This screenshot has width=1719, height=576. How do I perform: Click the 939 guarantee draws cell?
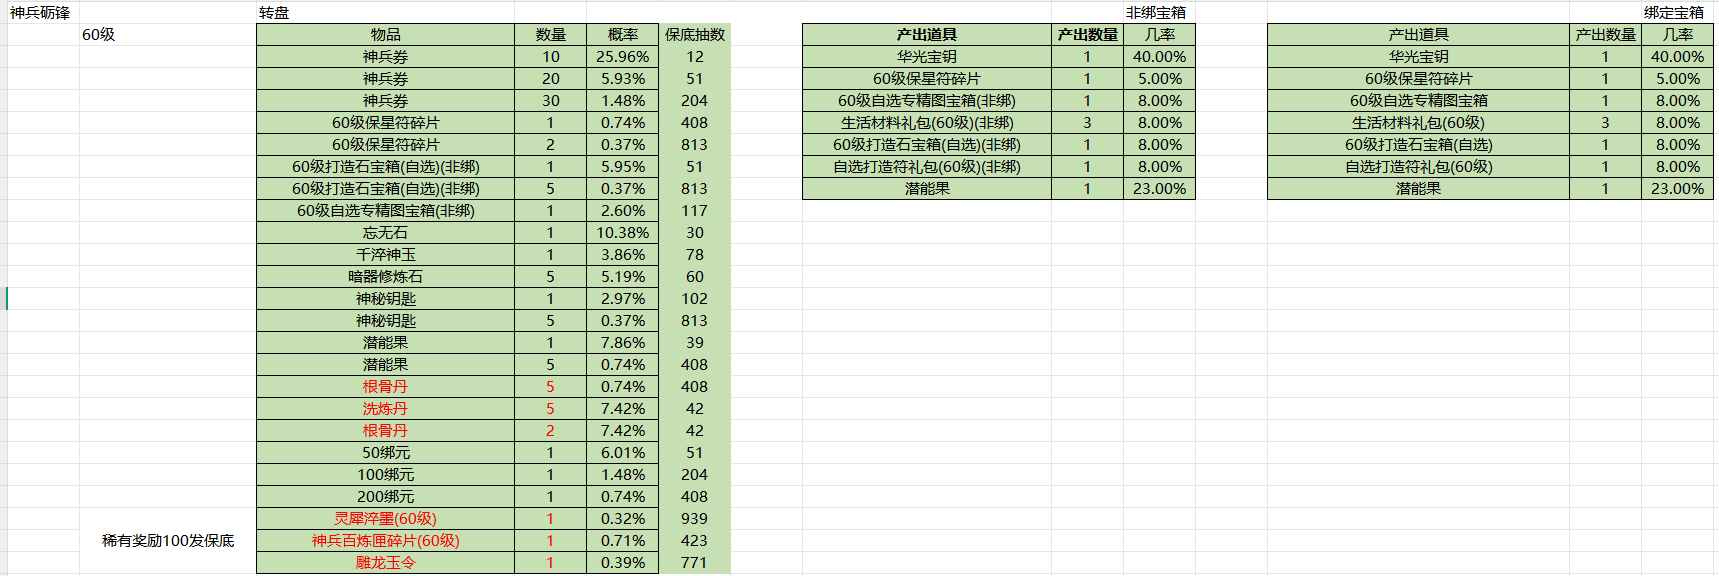click(694, 519)
